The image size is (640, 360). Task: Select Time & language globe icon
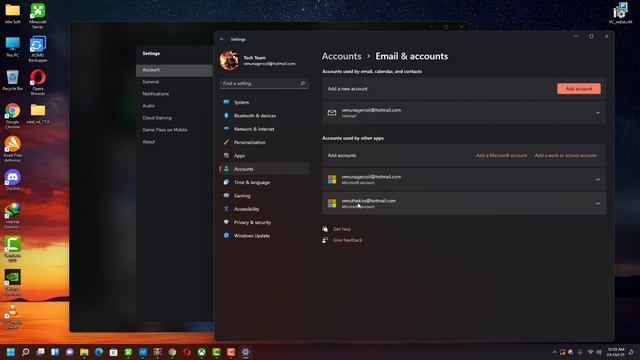tap(227, 182)
